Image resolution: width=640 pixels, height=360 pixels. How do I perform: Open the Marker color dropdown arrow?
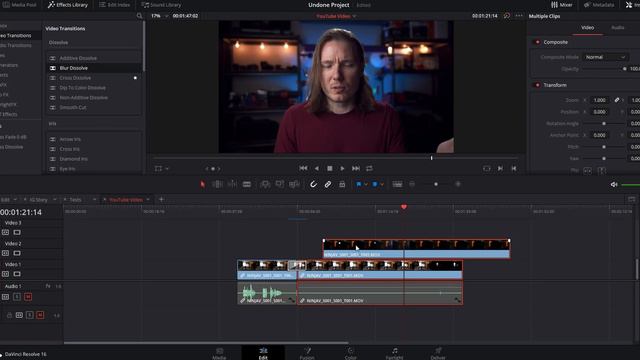tap(382, 184)
